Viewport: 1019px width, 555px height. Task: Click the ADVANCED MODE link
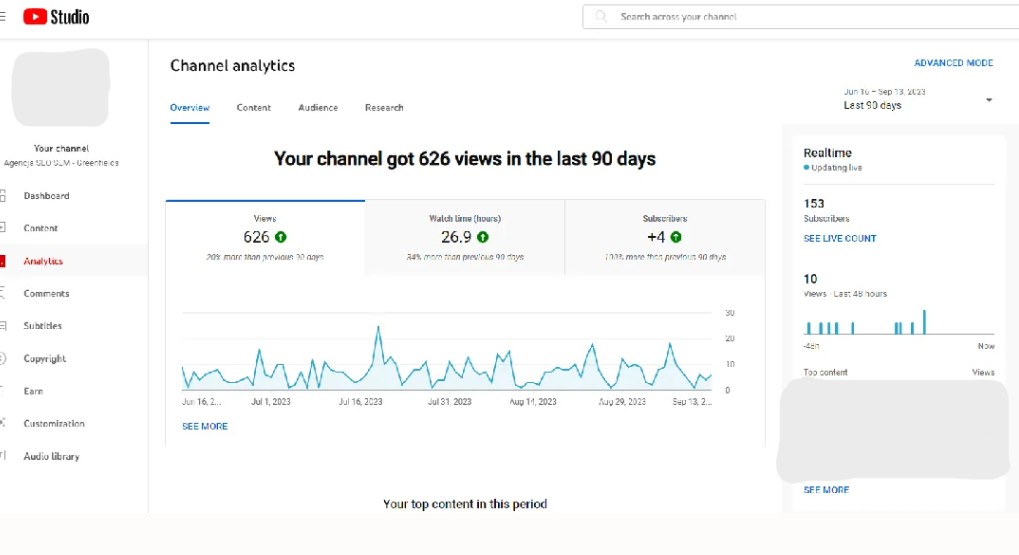click(x=953, y=63)
